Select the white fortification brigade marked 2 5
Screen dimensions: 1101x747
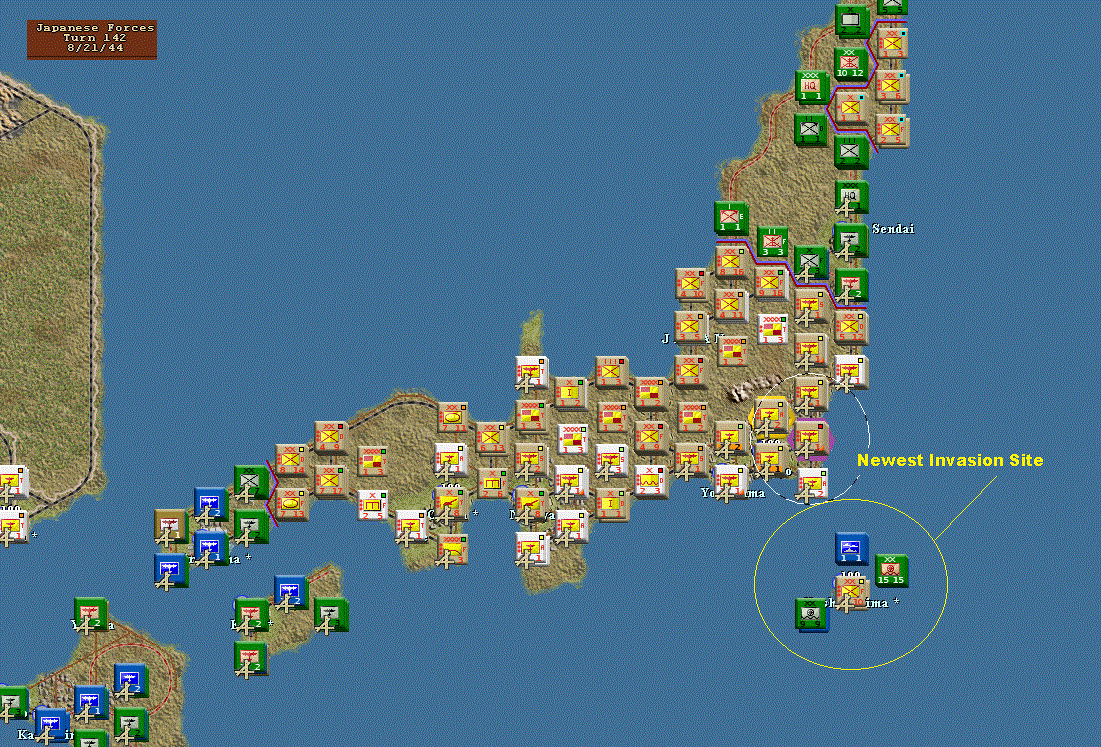click(374, 505)
